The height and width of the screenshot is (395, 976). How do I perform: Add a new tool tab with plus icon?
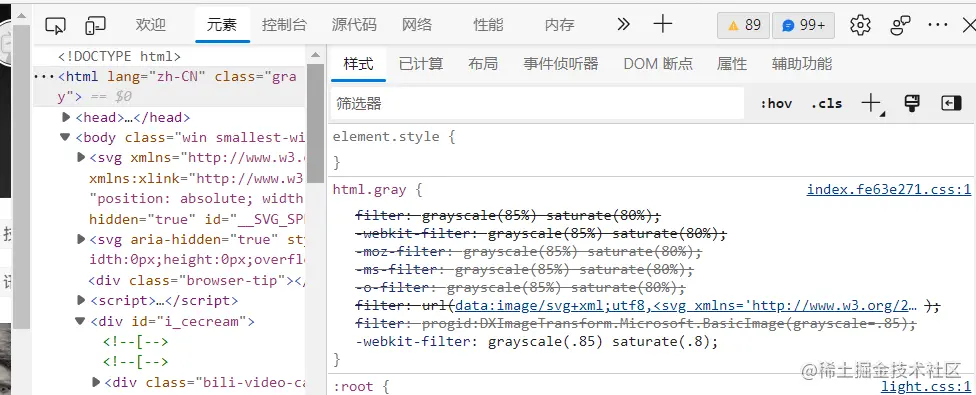pyautogui.click(x=663, y=24)
